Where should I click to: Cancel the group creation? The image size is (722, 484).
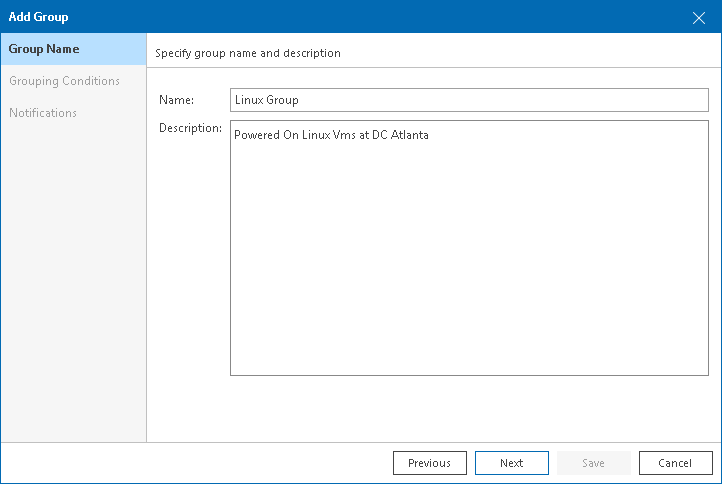[x=675, y=463]
